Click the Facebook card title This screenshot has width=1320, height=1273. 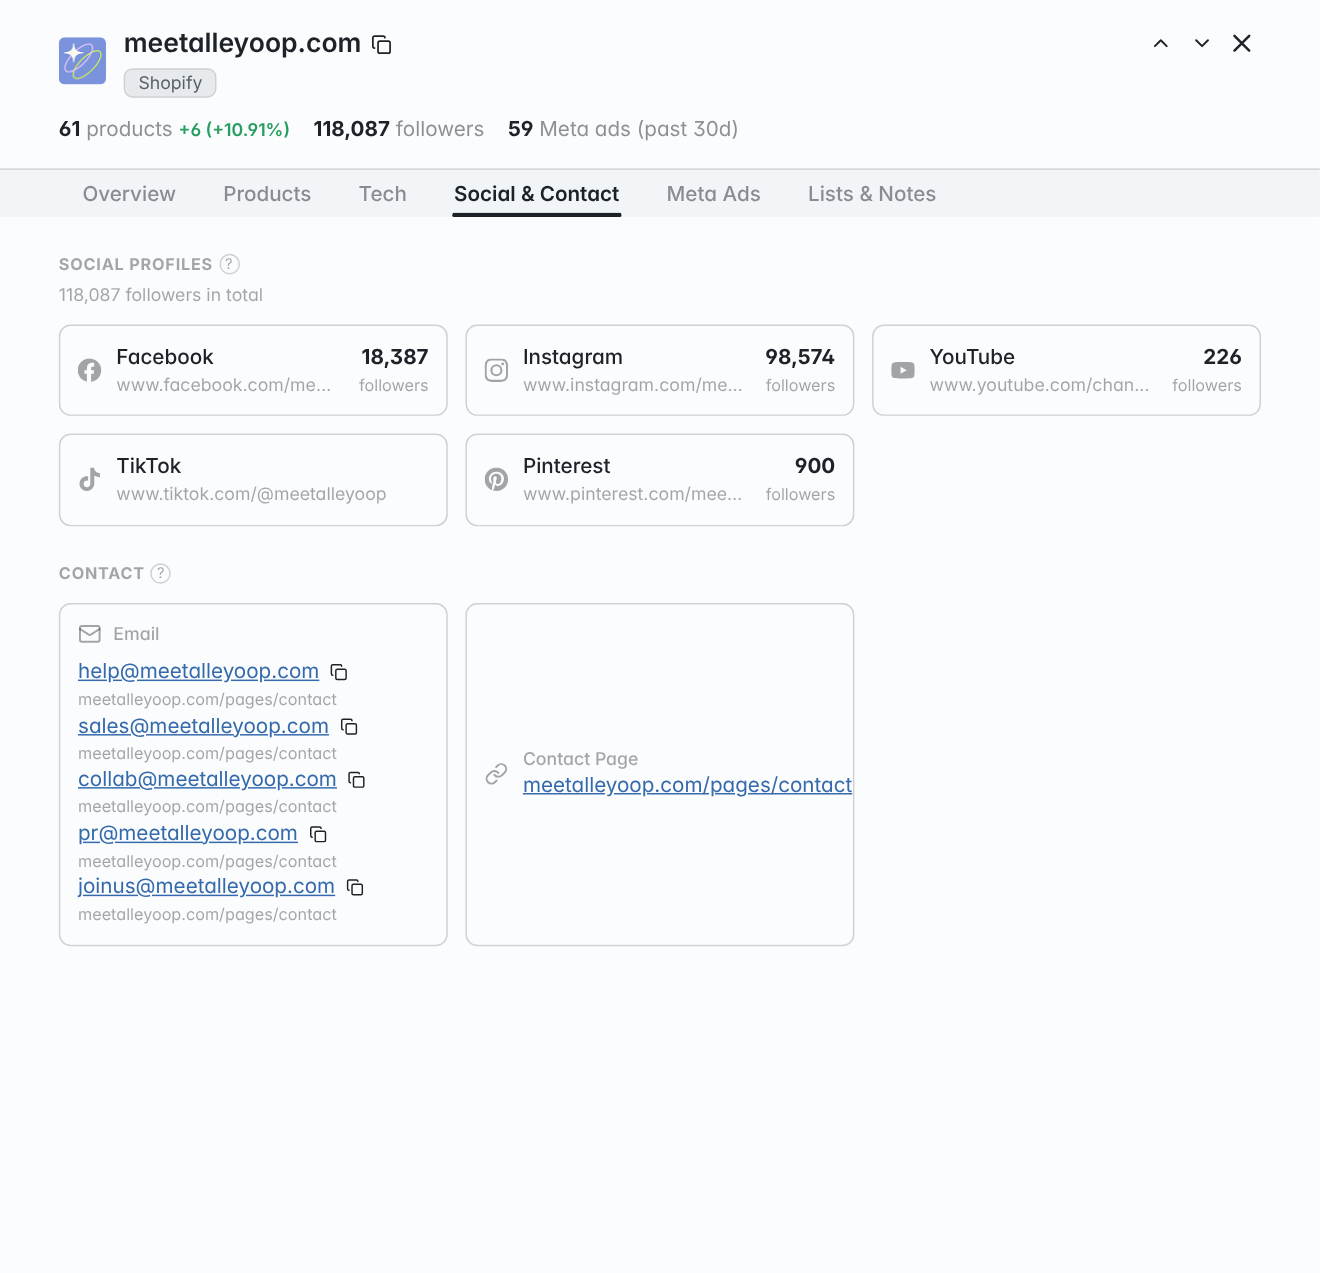tap(165, 357)
